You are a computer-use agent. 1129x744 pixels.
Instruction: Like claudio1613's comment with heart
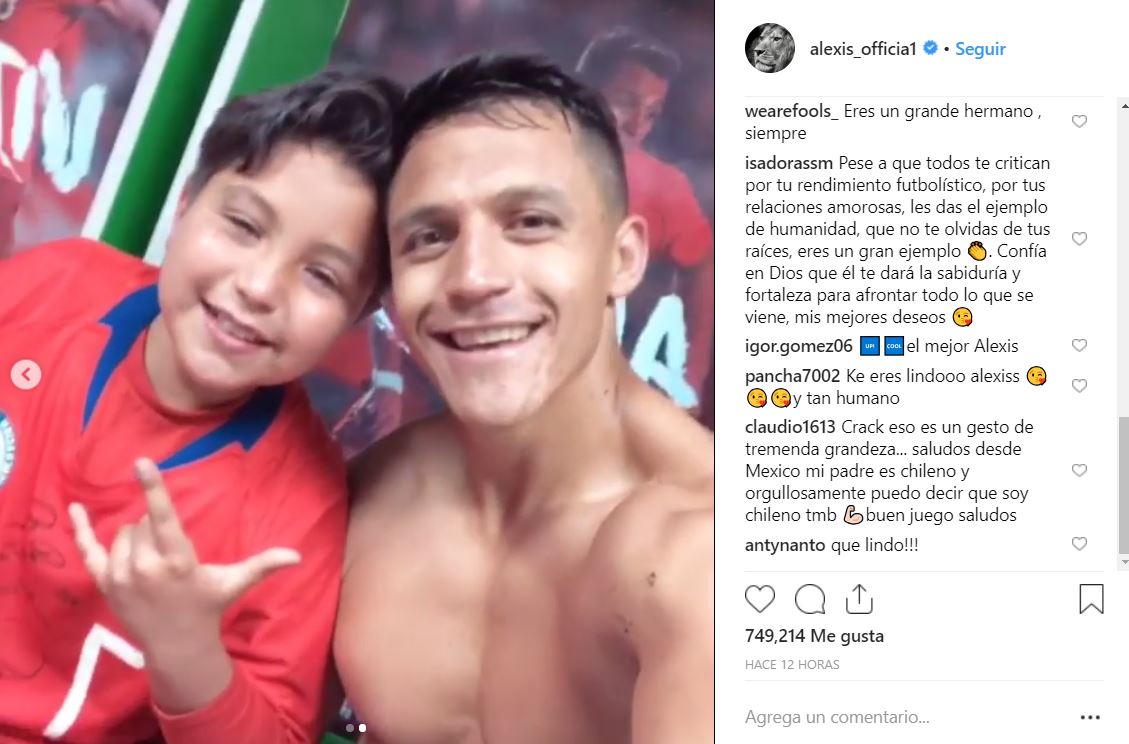[x=1079, y=471]
